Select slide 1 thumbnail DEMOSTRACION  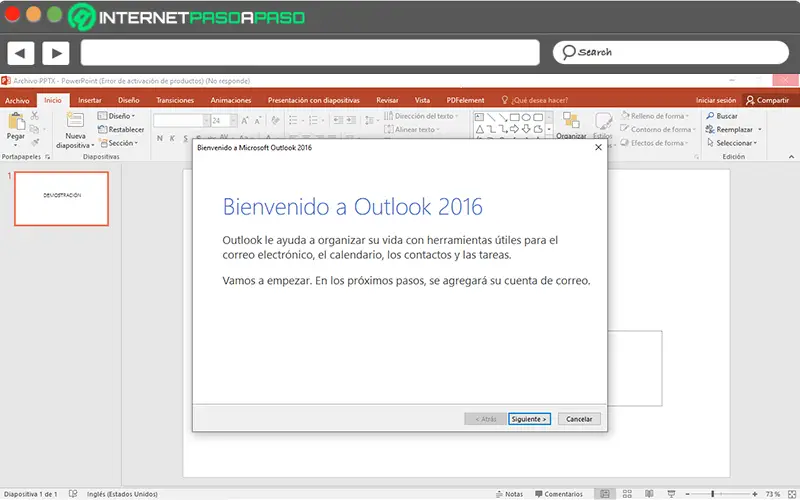[62, 198]
